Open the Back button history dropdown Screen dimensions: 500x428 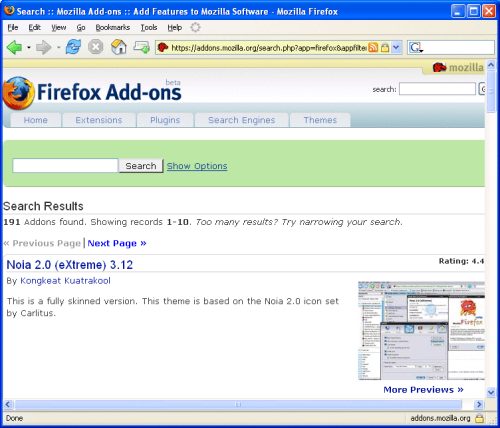(29, 48)
